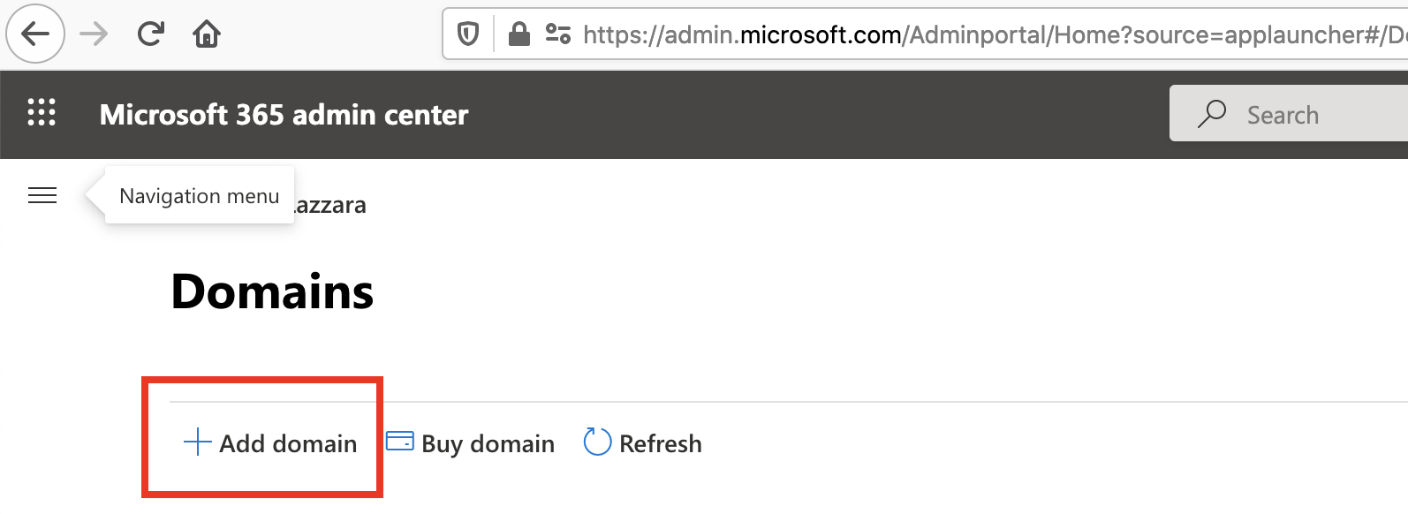1408x514 pixels.
Task: Click into the Search text field
Action: 1320,115
